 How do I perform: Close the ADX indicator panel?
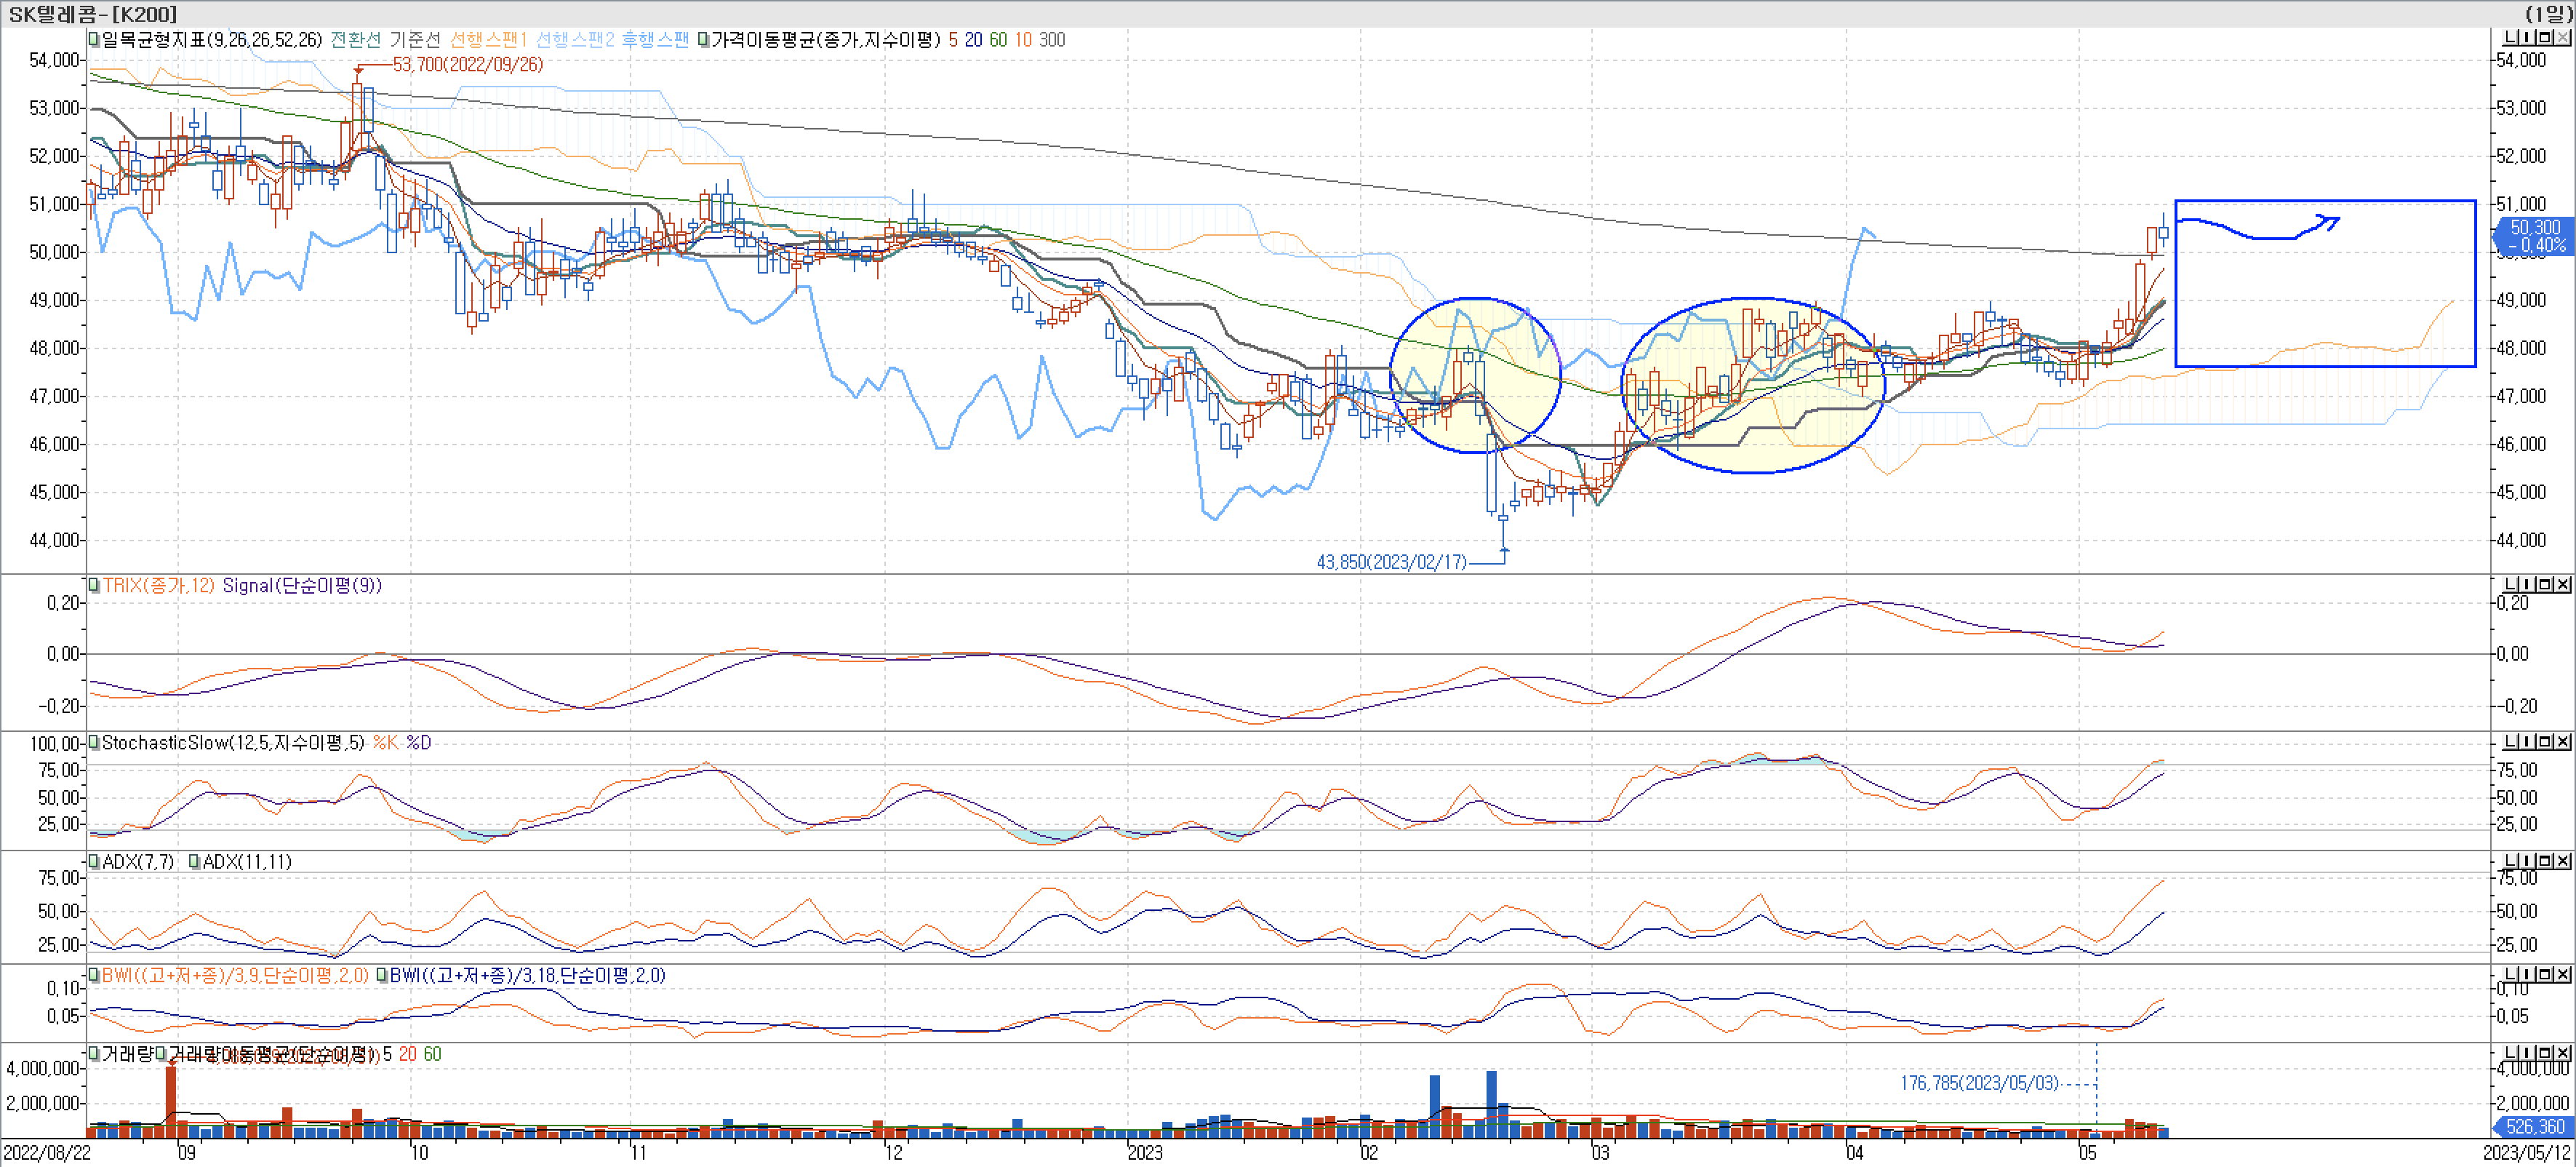tap(2562, 860)
